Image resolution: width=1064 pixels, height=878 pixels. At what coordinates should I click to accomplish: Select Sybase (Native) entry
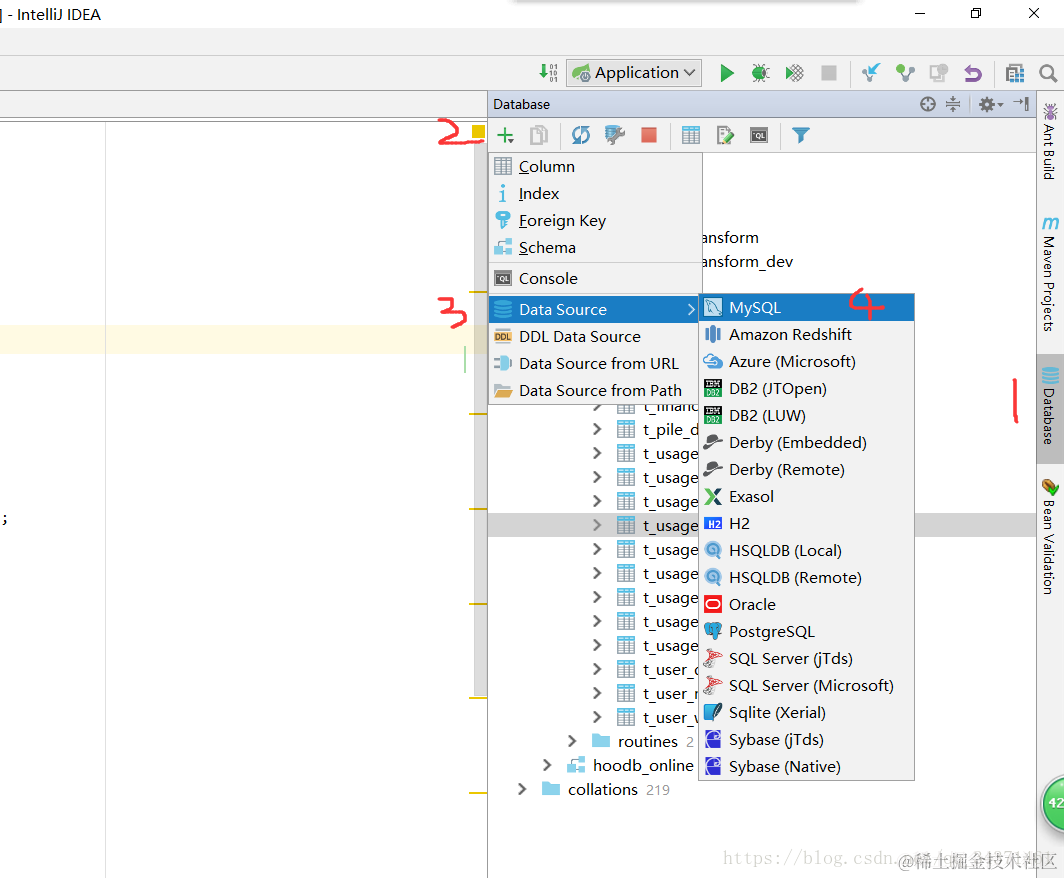(x=807, y=767)
